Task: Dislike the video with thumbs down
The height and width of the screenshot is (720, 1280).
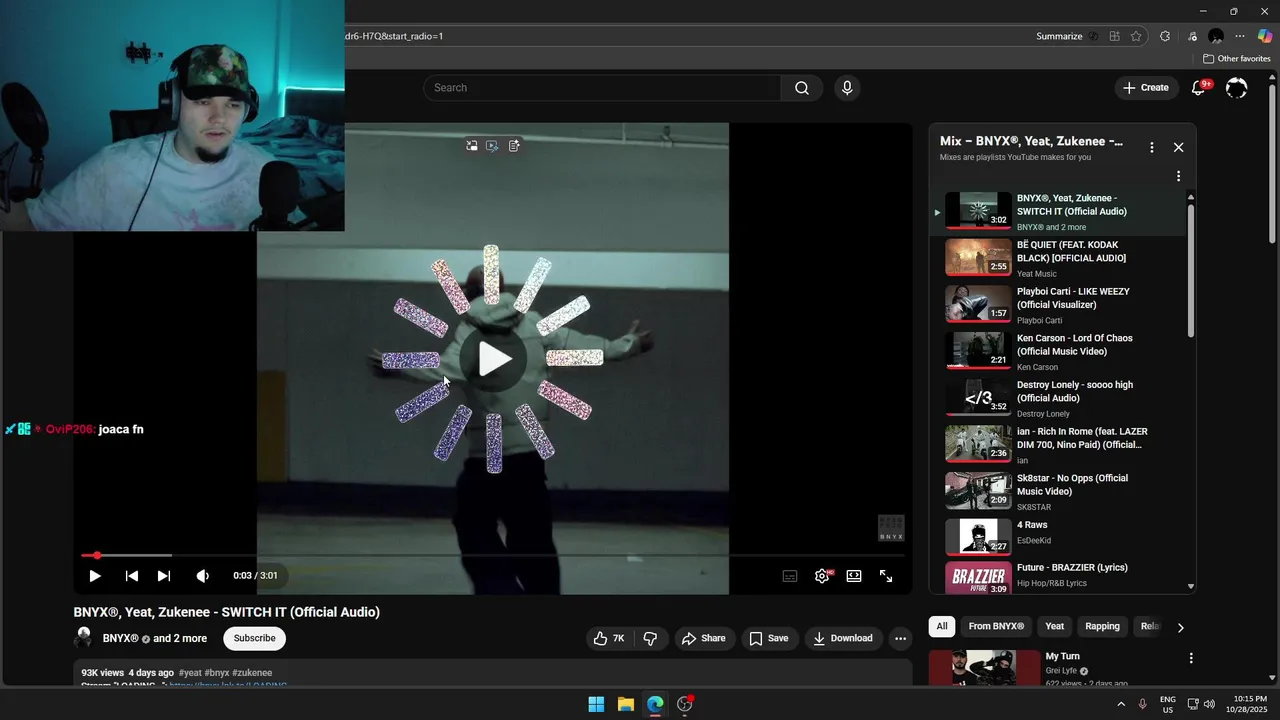Action: click(x=650, y=638)
